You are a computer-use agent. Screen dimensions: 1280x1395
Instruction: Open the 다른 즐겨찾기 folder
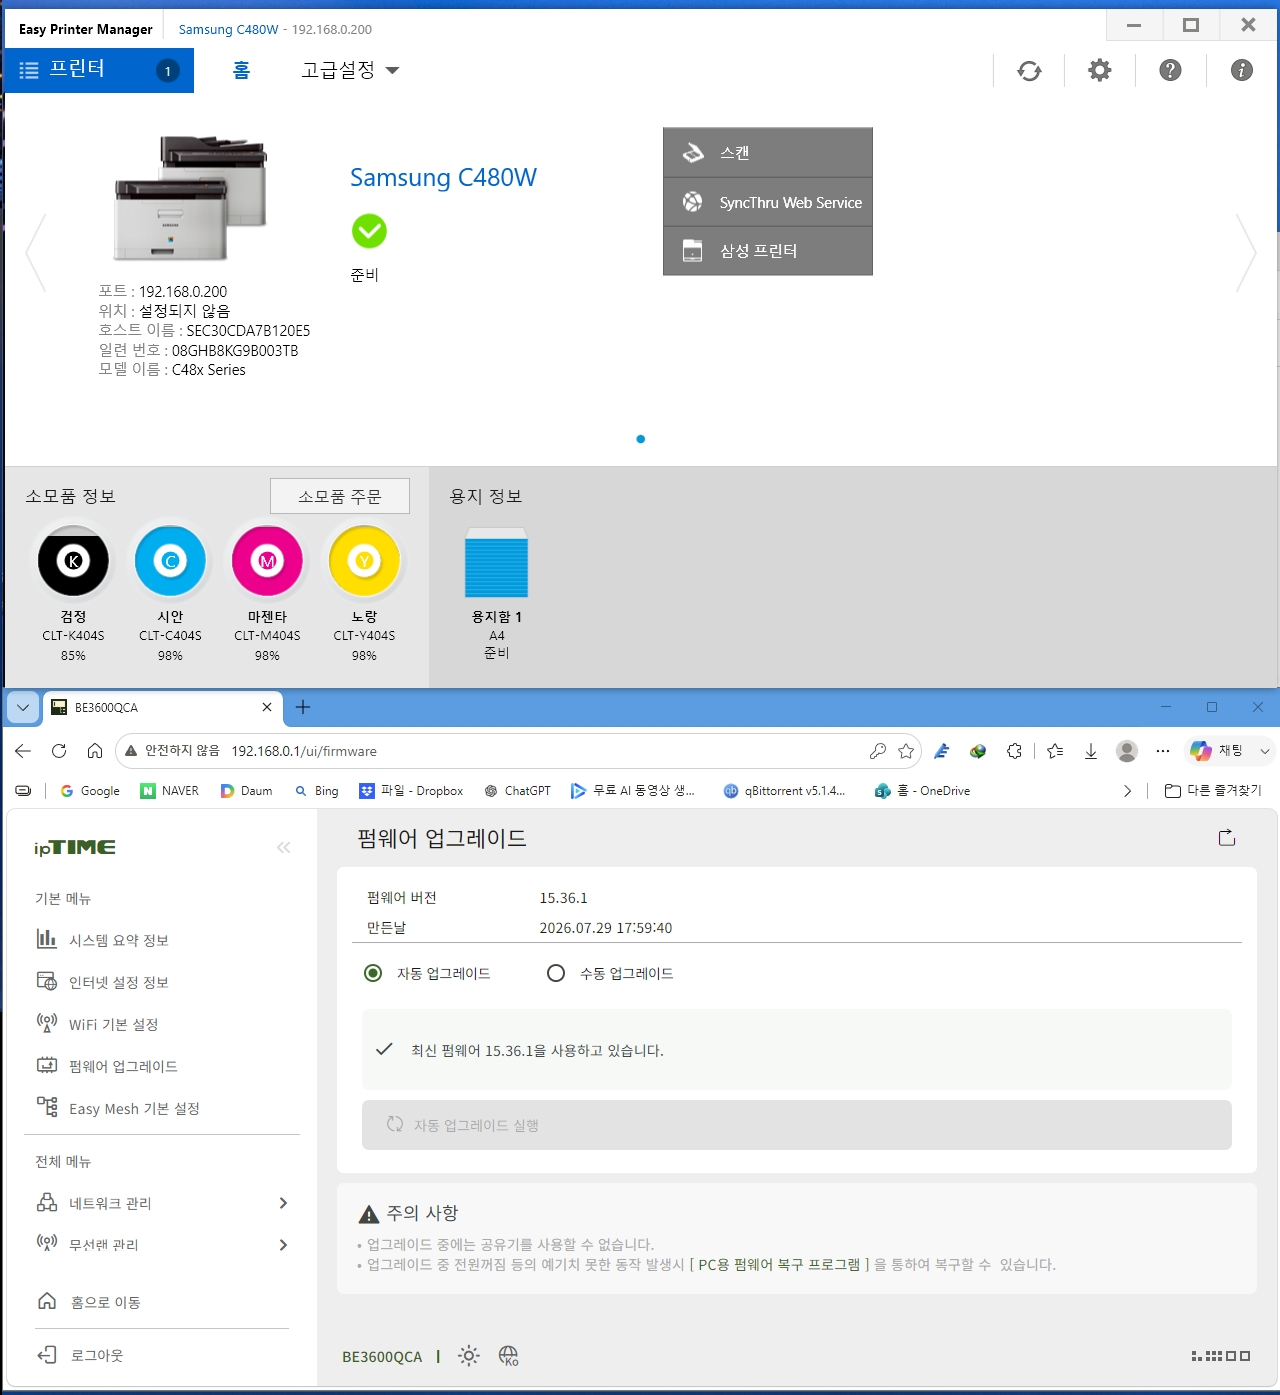click(x=1213, y=791)
